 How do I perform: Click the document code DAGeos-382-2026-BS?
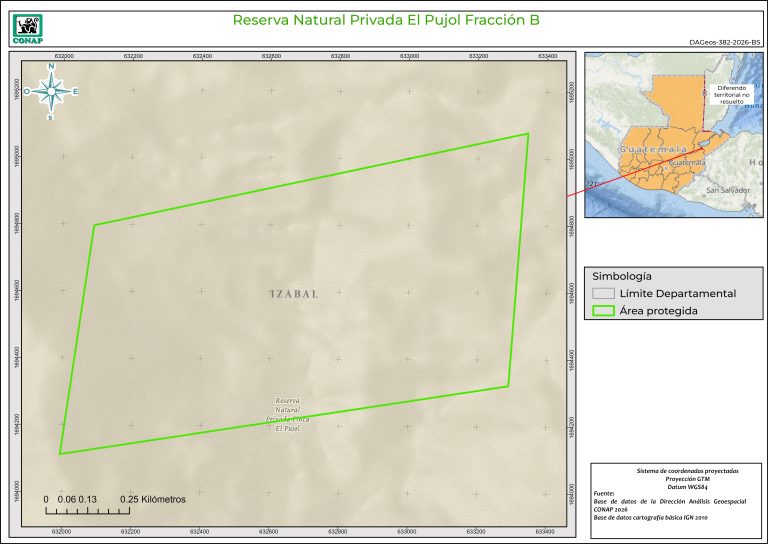[x=725, y=43]
